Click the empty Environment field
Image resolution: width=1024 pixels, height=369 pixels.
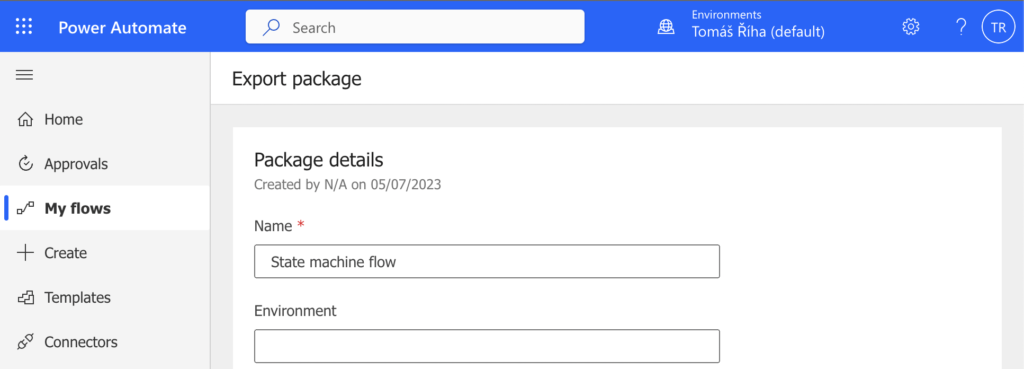487,346
